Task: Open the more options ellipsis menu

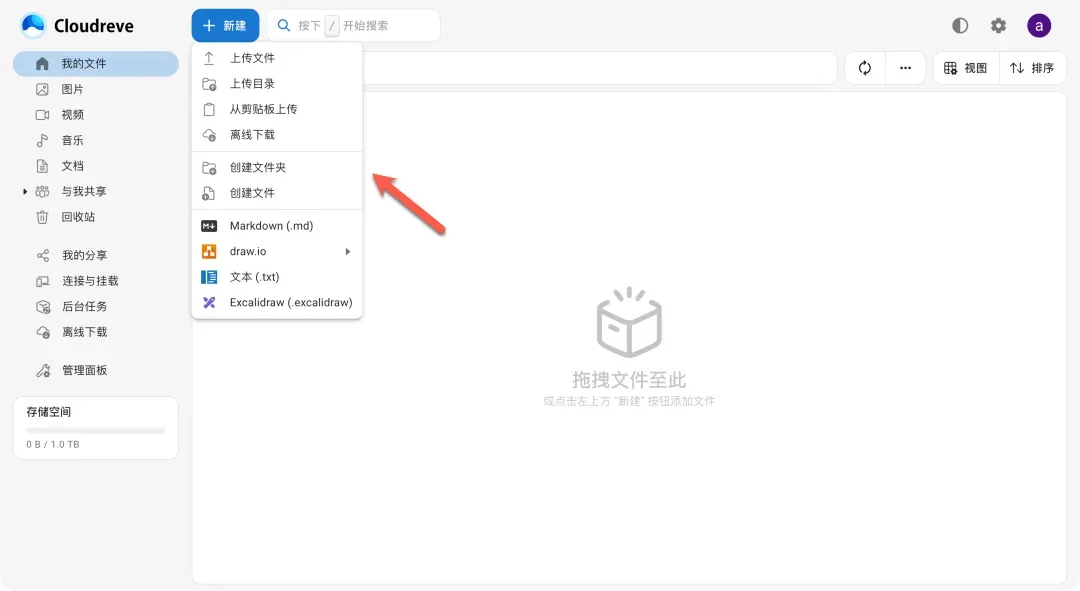Action: pyautogui.click(x=905, y=68)
